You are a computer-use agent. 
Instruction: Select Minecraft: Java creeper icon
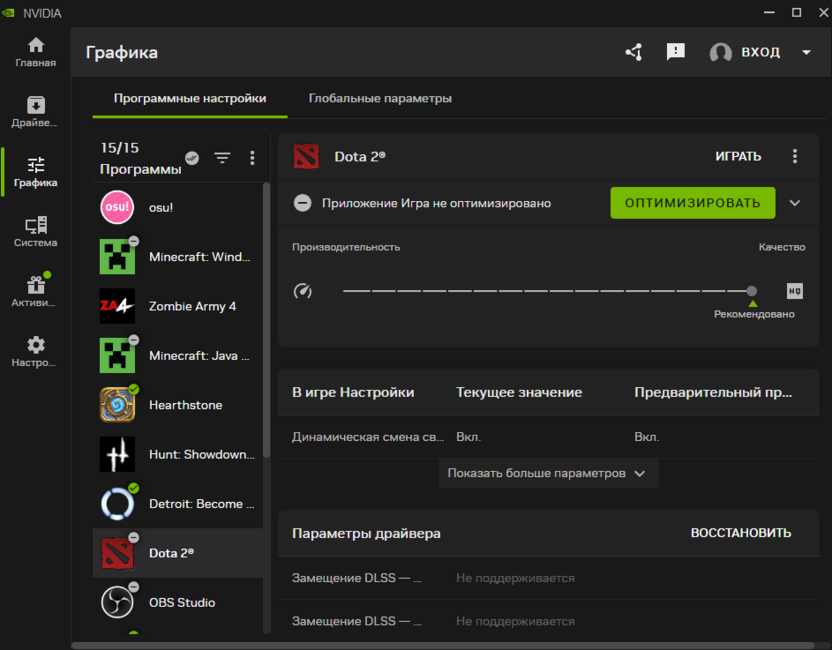pos(117,355)
